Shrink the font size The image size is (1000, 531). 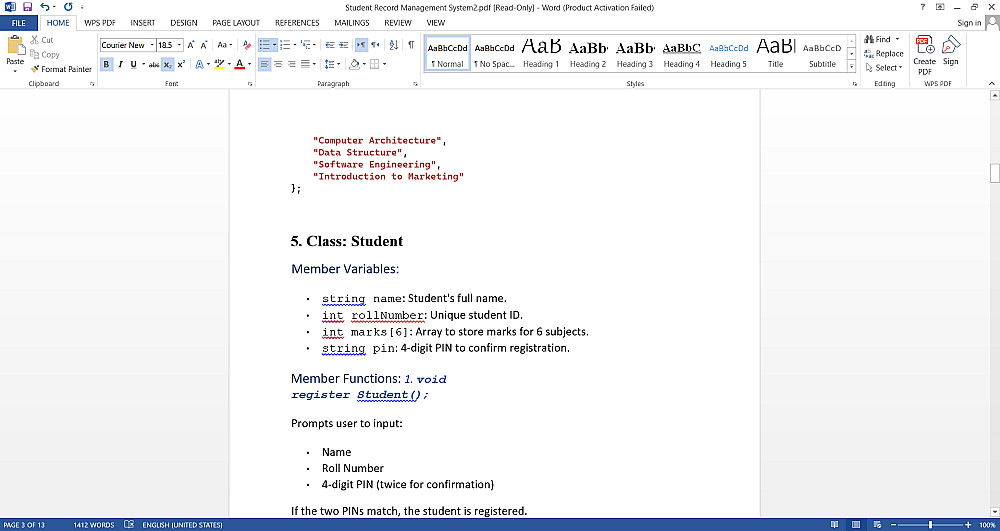[203, 45]
